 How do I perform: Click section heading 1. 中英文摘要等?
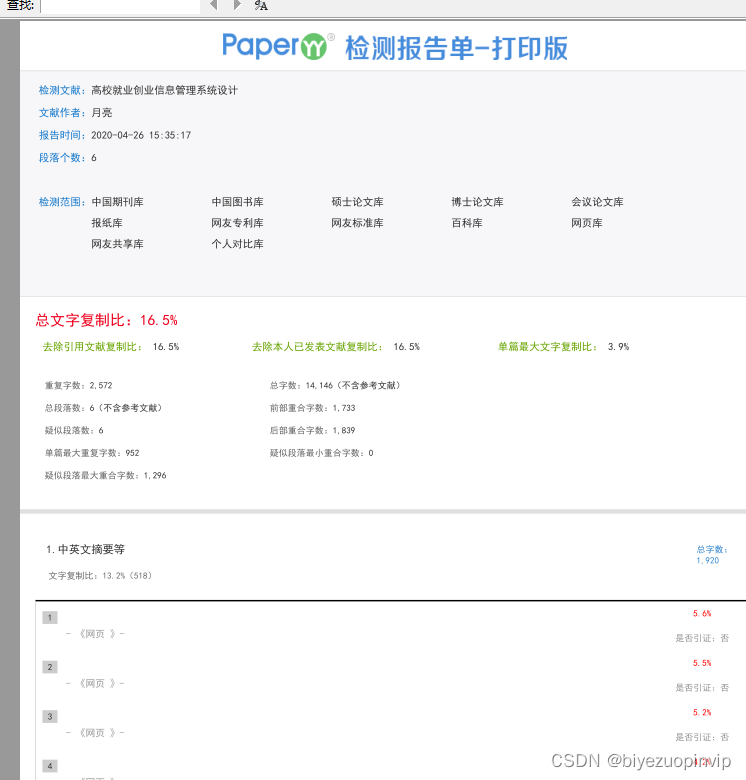[x=85, y=549]
